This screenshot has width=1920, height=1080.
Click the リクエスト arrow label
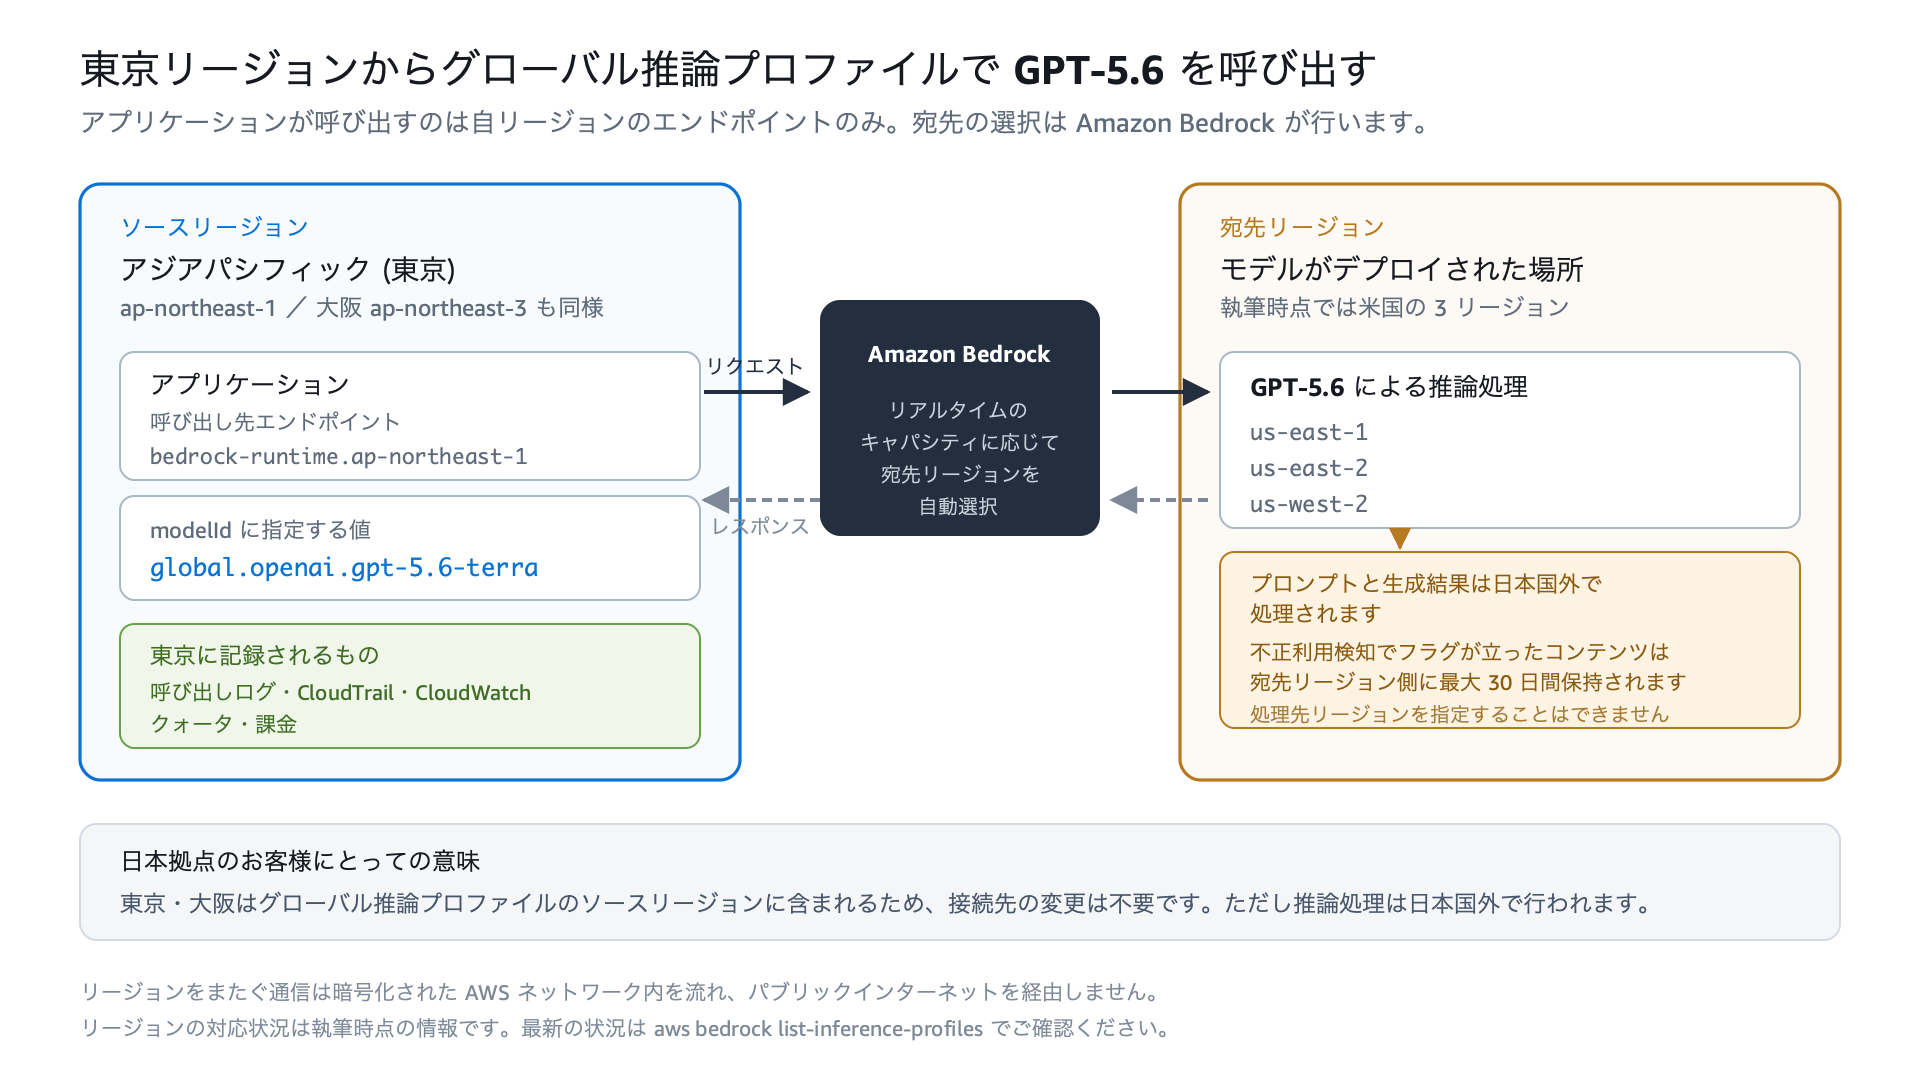coord(754,366)
